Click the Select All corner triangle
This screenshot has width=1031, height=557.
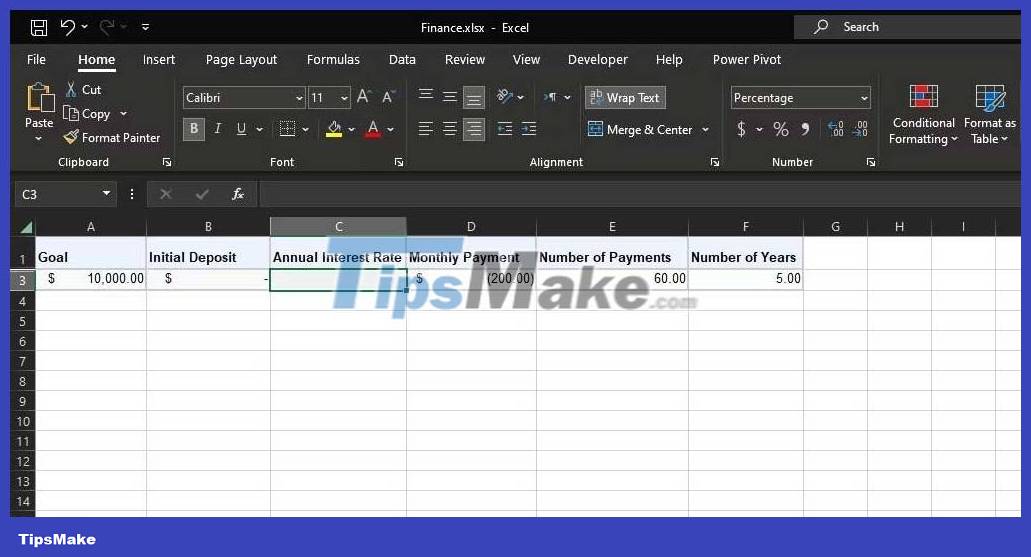click(x=26, y=228)
